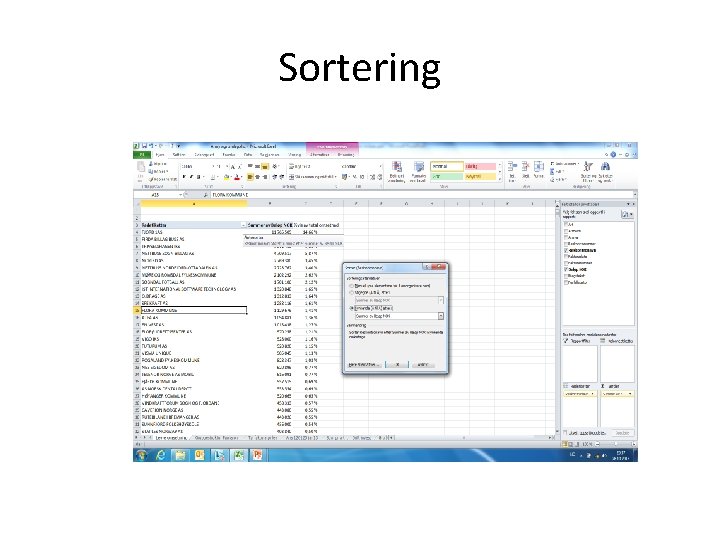This screenshot has height=540, width=720.
Task: Open the Name Box dropdown arrow
Action: [180, 195]
